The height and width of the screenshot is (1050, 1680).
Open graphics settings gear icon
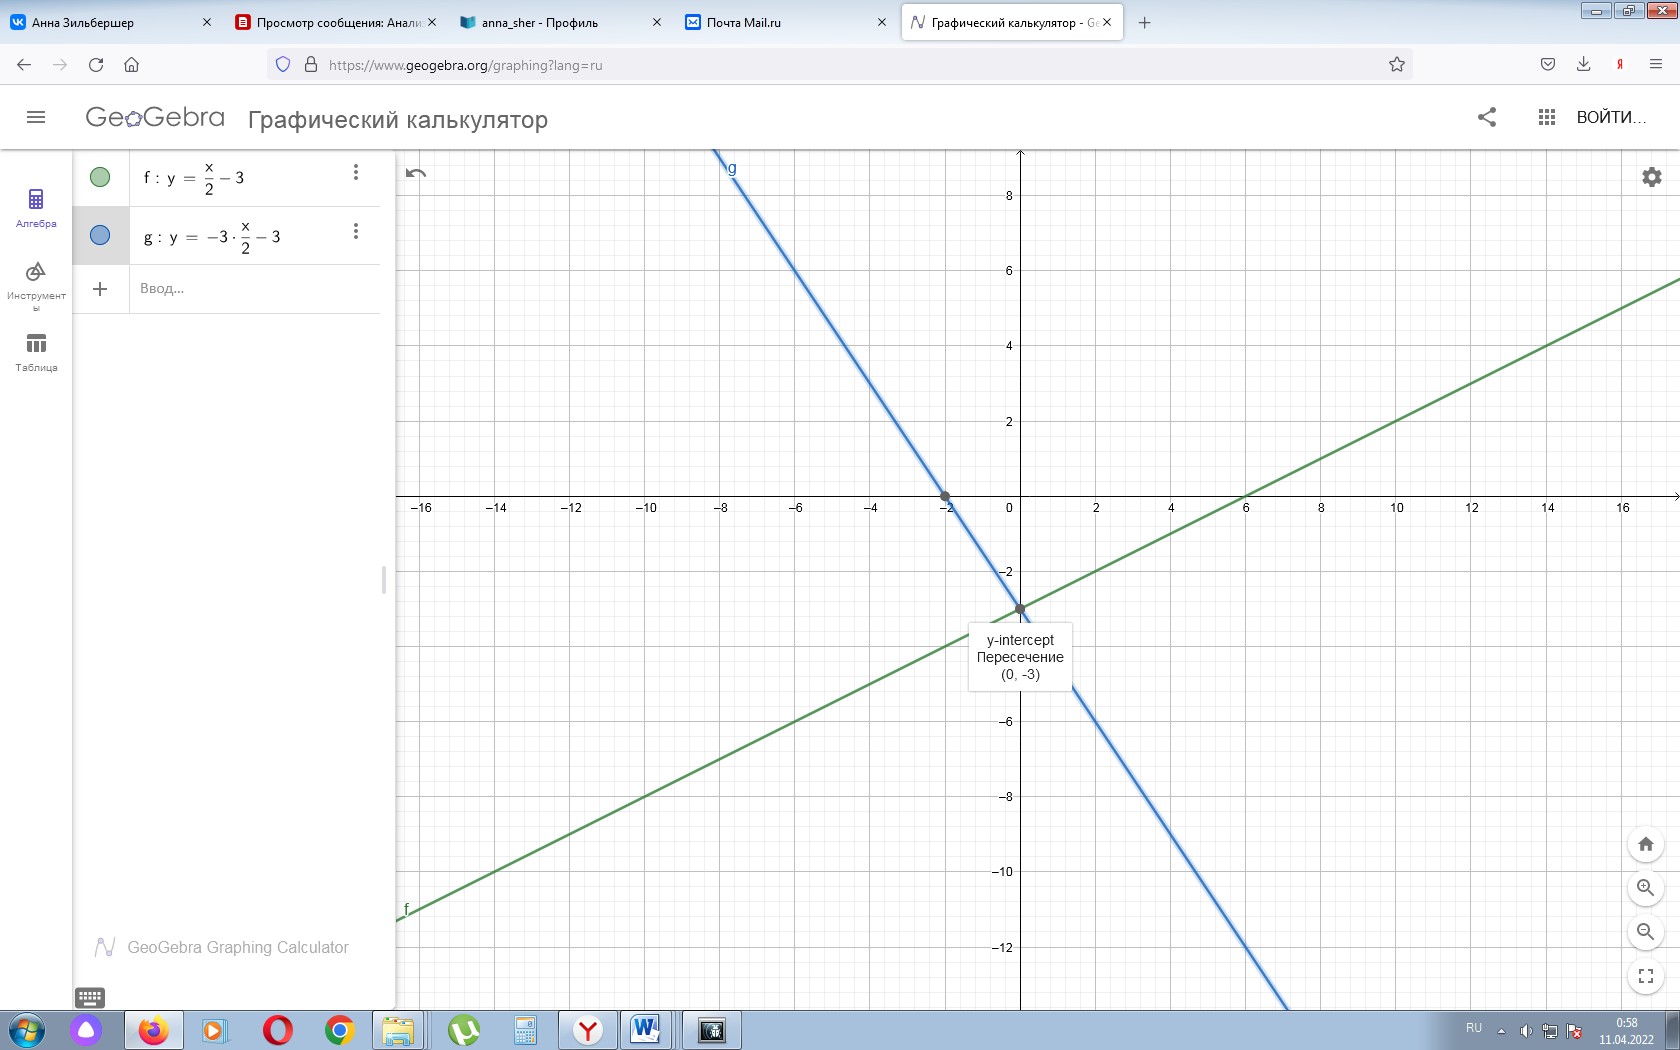[1652, 177]
